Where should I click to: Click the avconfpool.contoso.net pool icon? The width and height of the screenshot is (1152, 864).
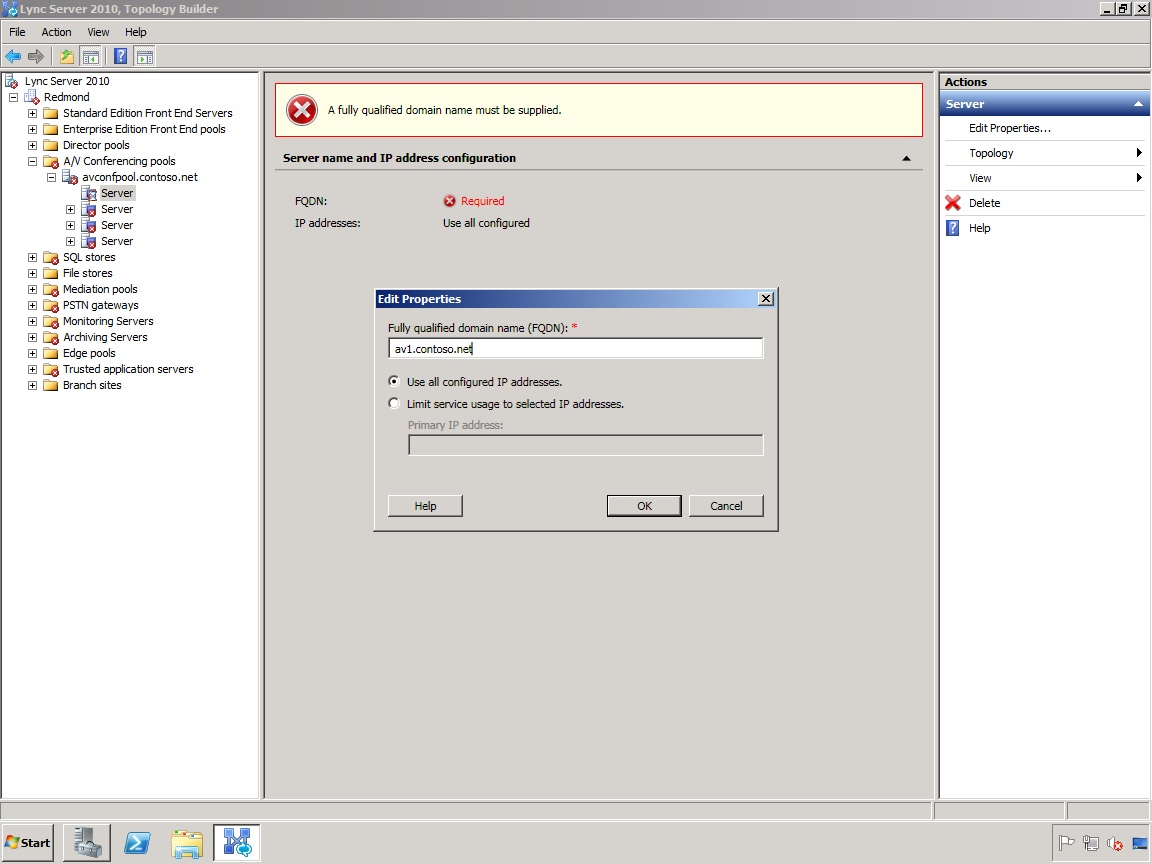(70, 177)
